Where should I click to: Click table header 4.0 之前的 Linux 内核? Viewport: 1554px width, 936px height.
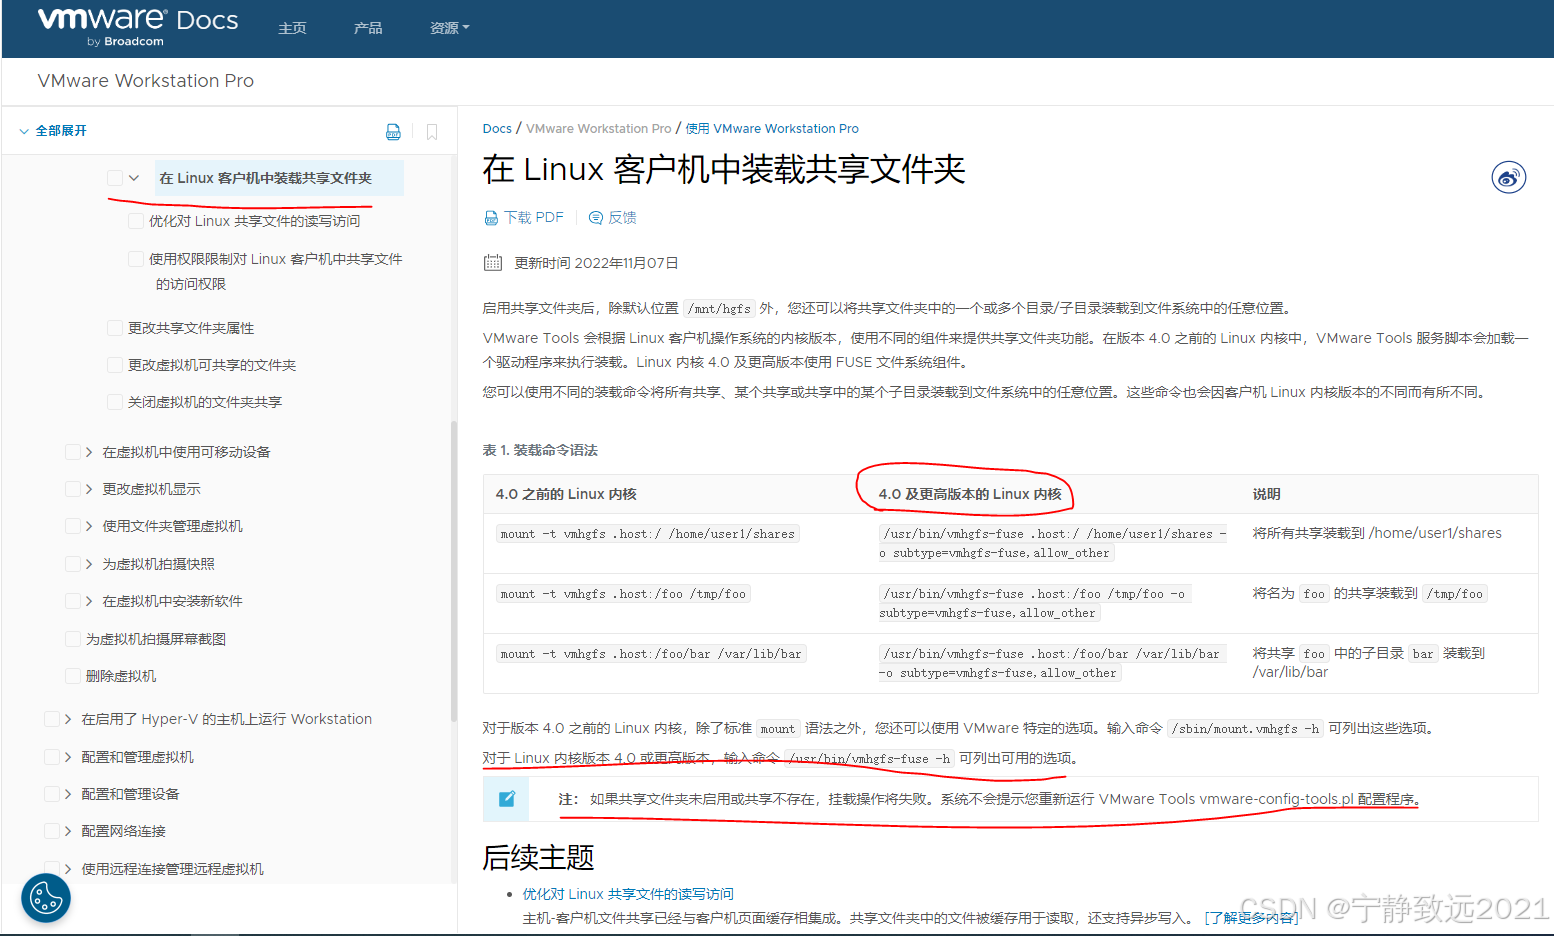pos(566,494)
